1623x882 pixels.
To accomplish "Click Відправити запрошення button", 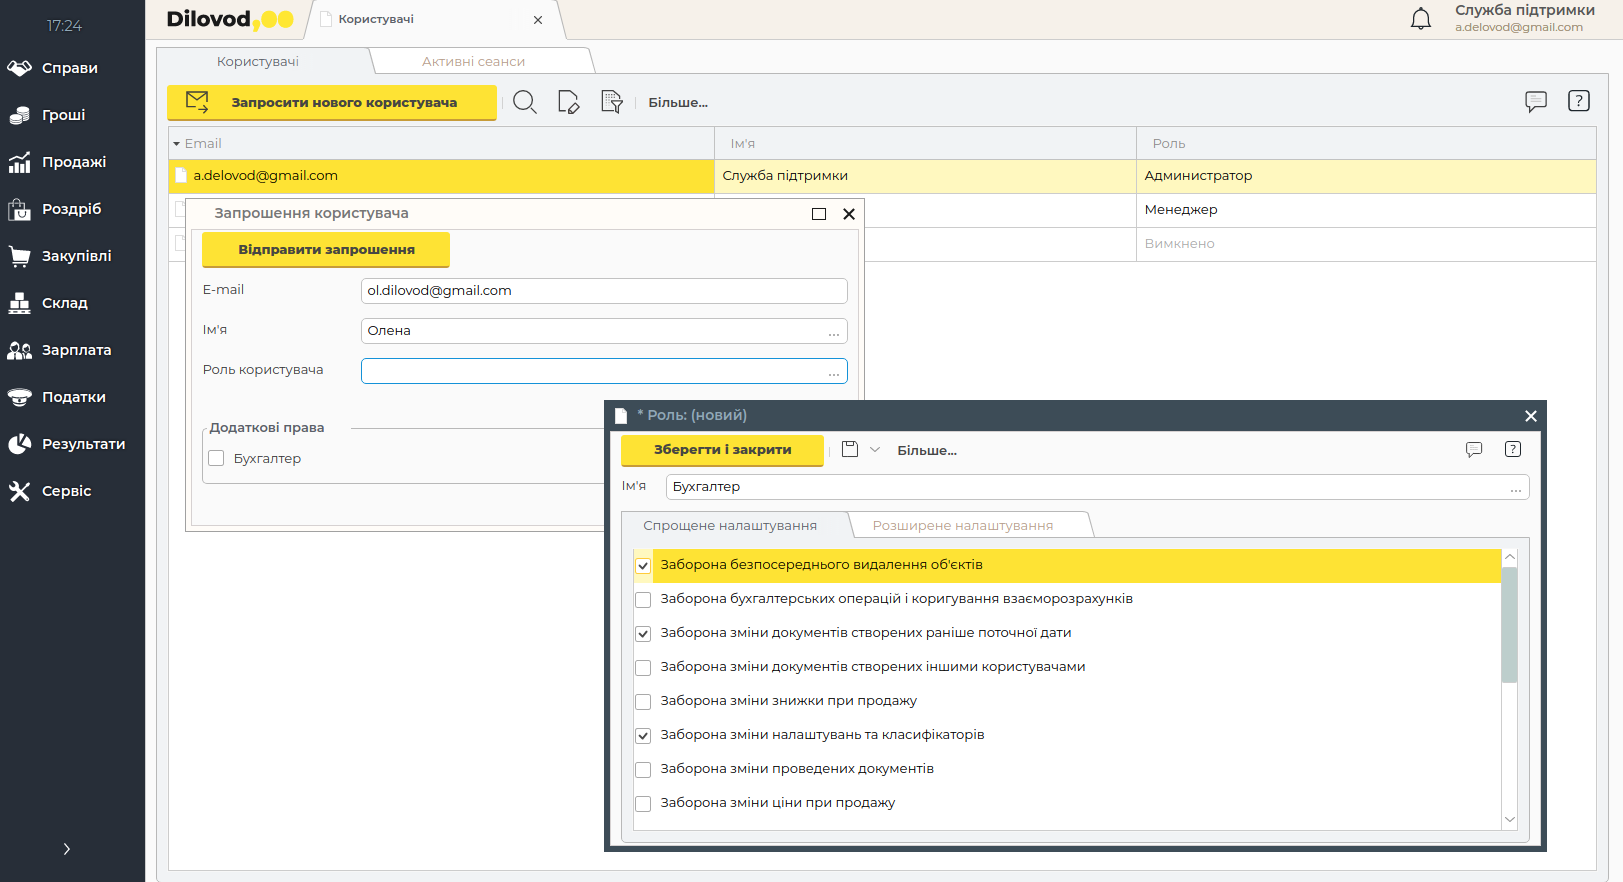I will click(326, 250).
